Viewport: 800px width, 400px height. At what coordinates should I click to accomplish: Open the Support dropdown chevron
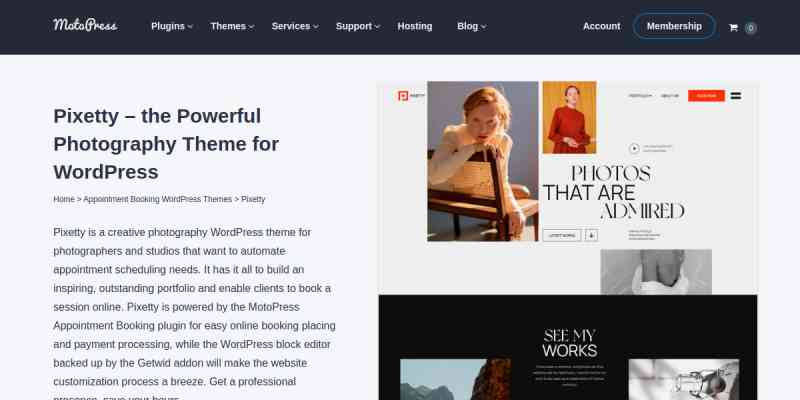pos(377,27)
